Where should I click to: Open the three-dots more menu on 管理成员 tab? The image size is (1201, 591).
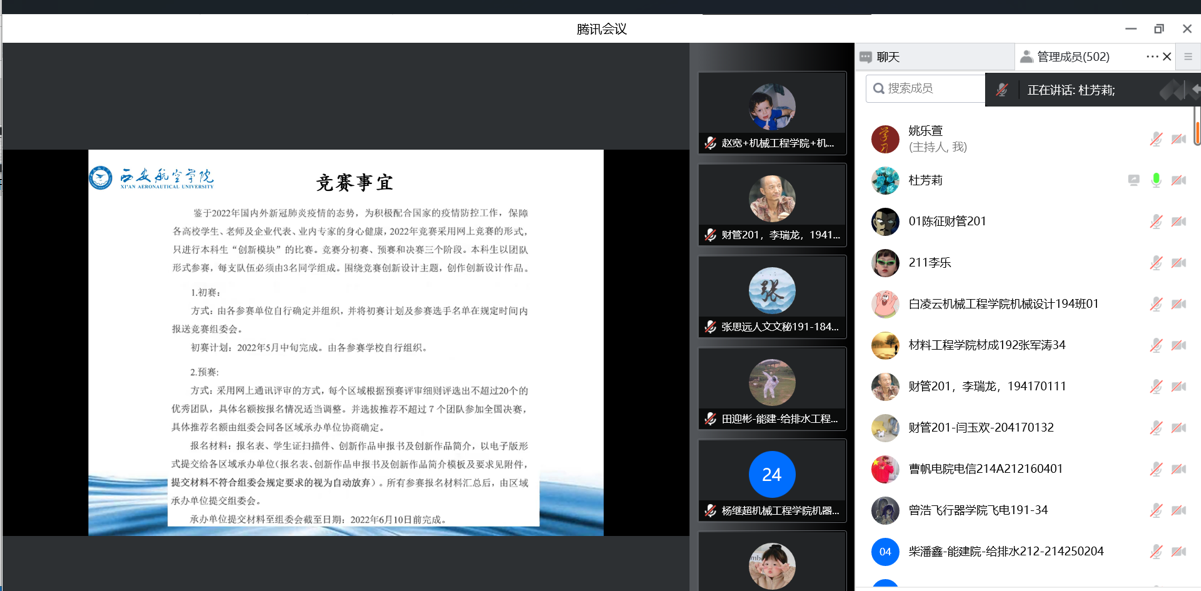[x=1151, y=57]
